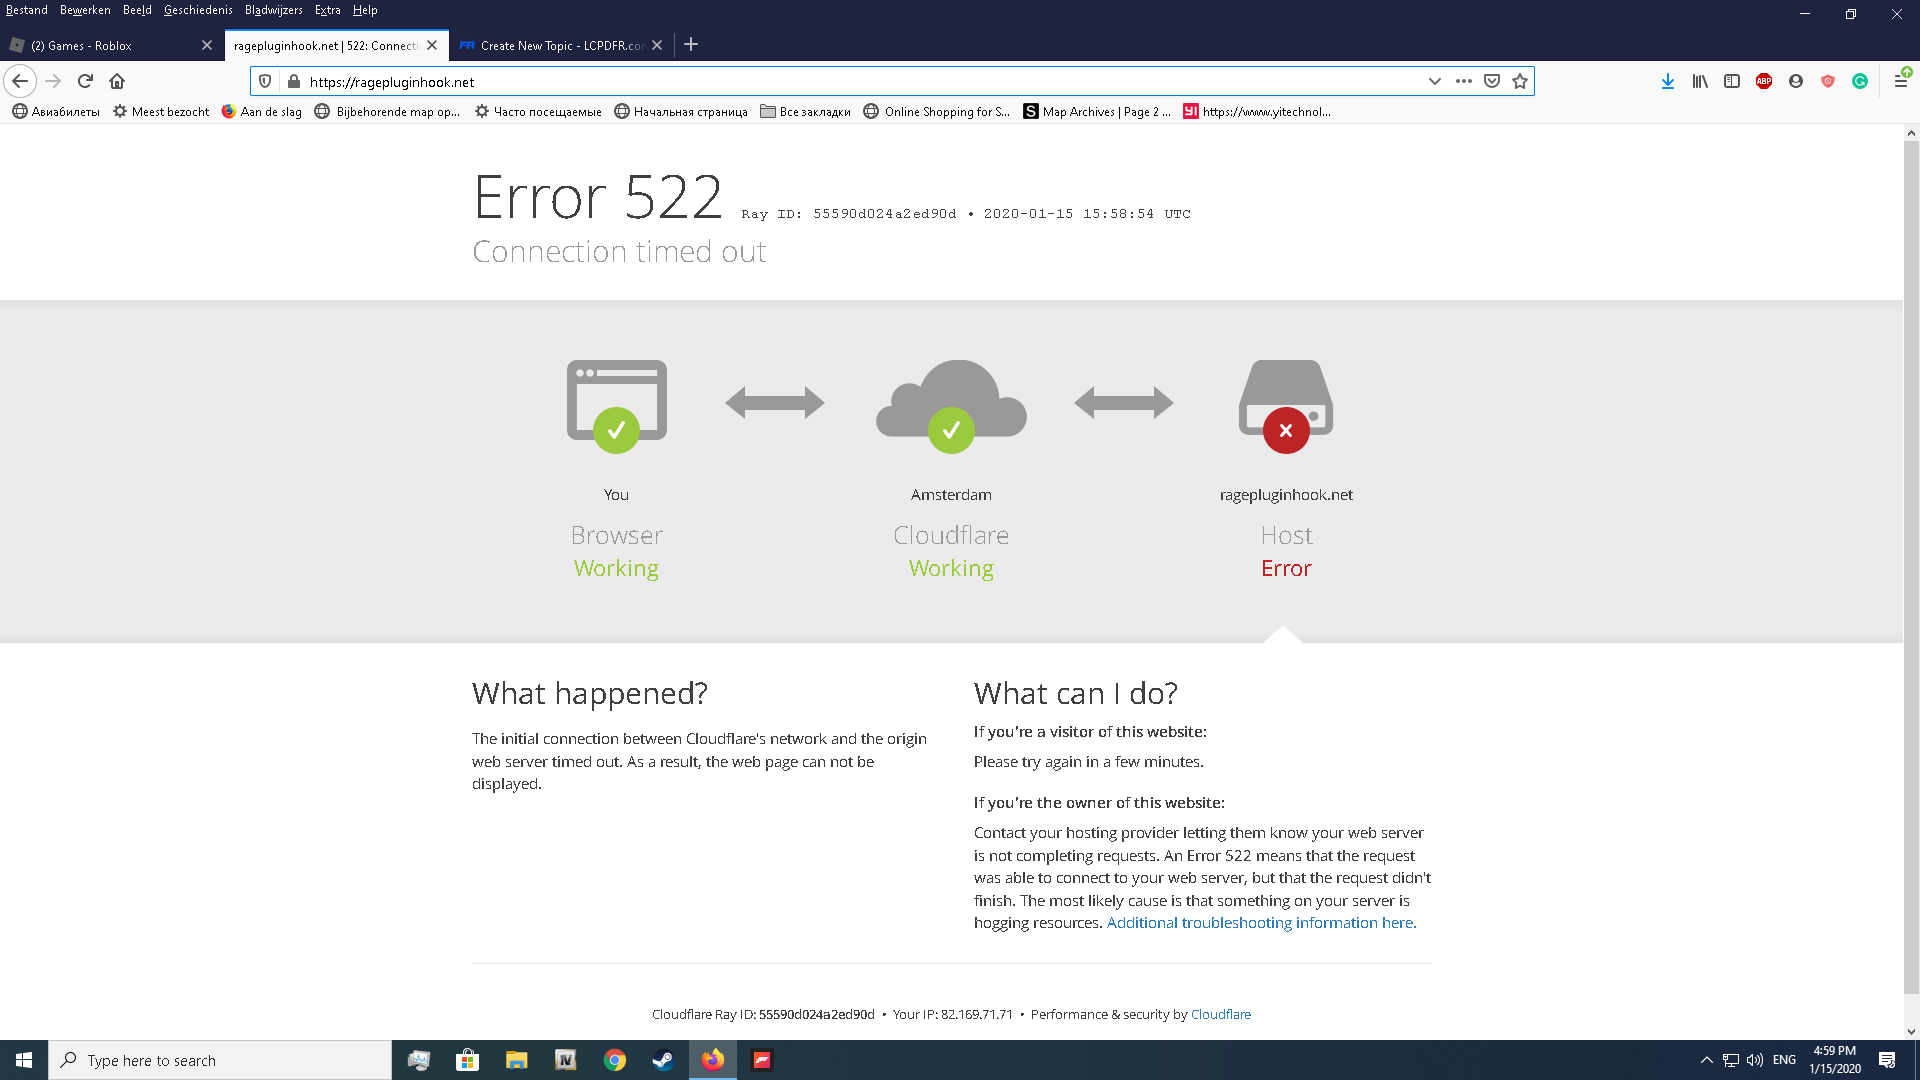Bookmark this page with star icon

pyautogui.click(x=1520, y=81)
